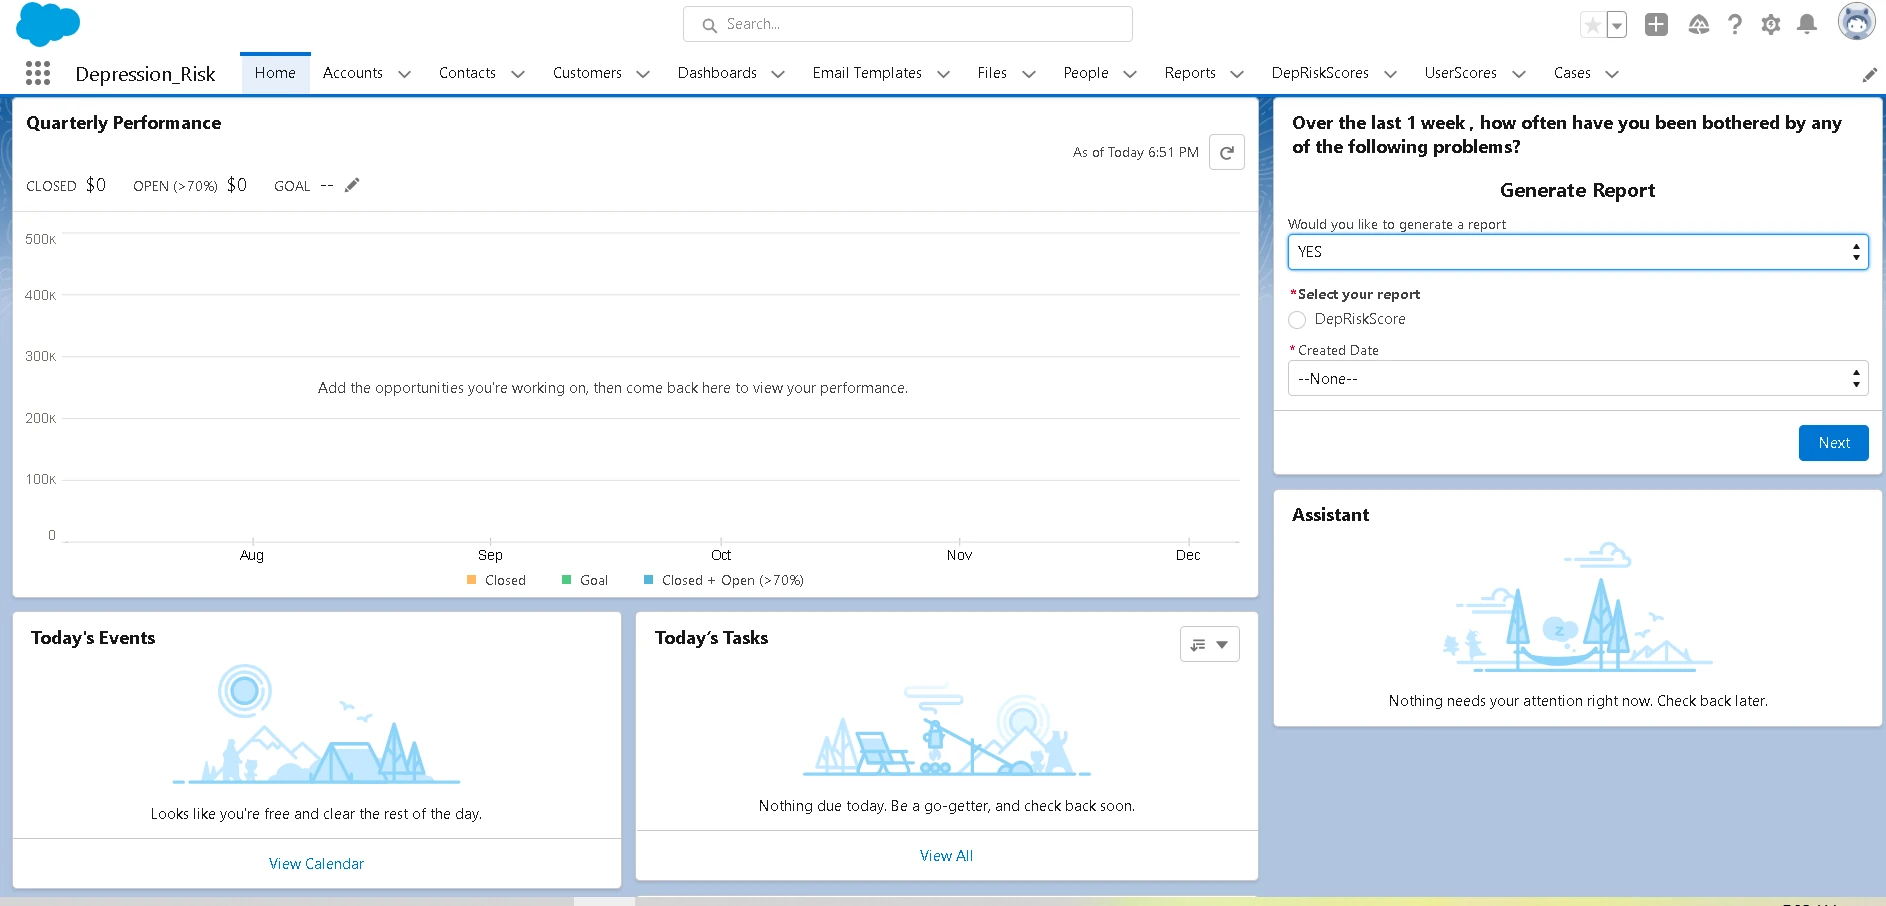Open the Contacts tab

467,73
